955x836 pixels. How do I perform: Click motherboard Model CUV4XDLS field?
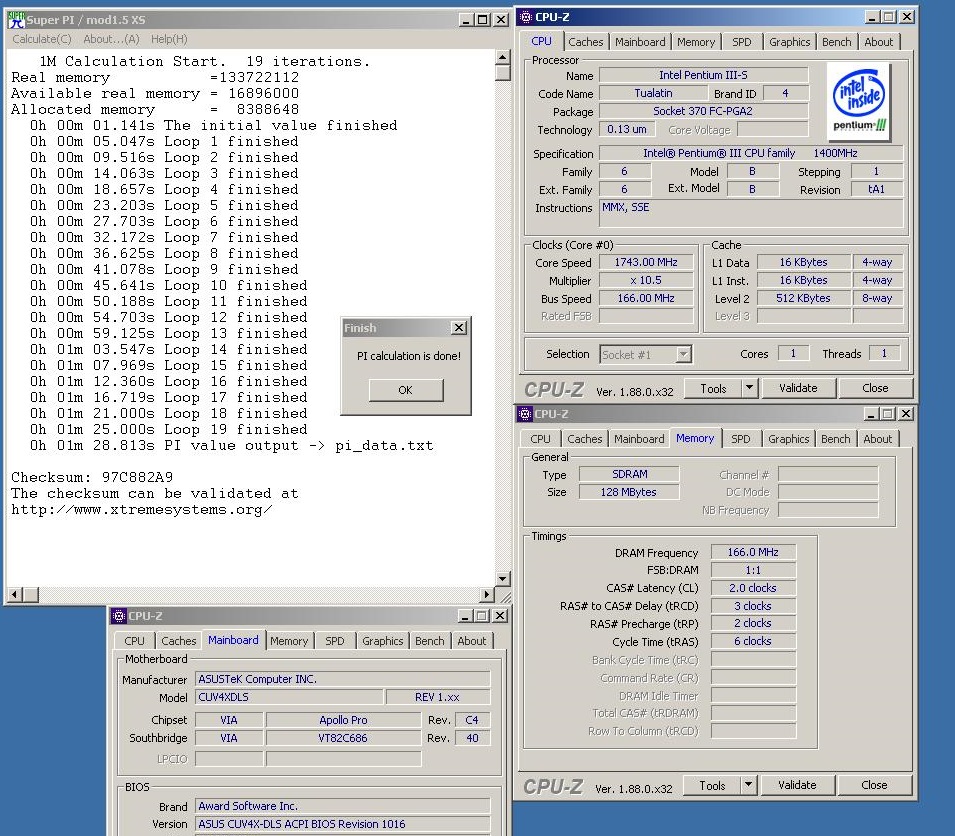tap(289, 697)
